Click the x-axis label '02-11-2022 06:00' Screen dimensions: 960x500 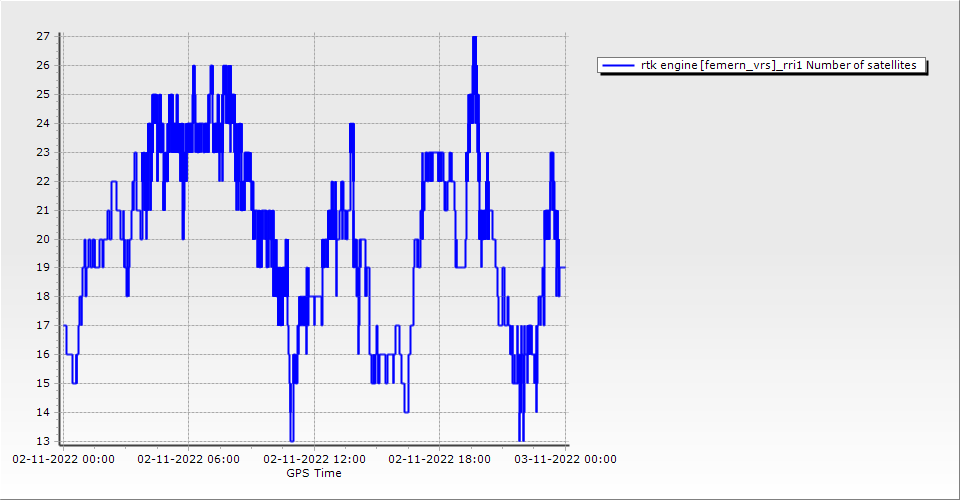(x=188, y=460)
